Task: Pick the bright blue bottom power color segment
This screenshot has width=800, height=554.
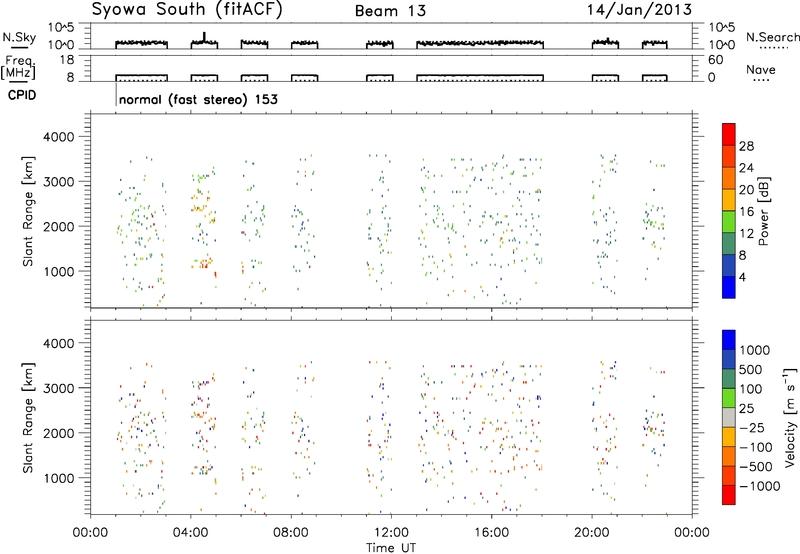Action: (x=729, y=287)
